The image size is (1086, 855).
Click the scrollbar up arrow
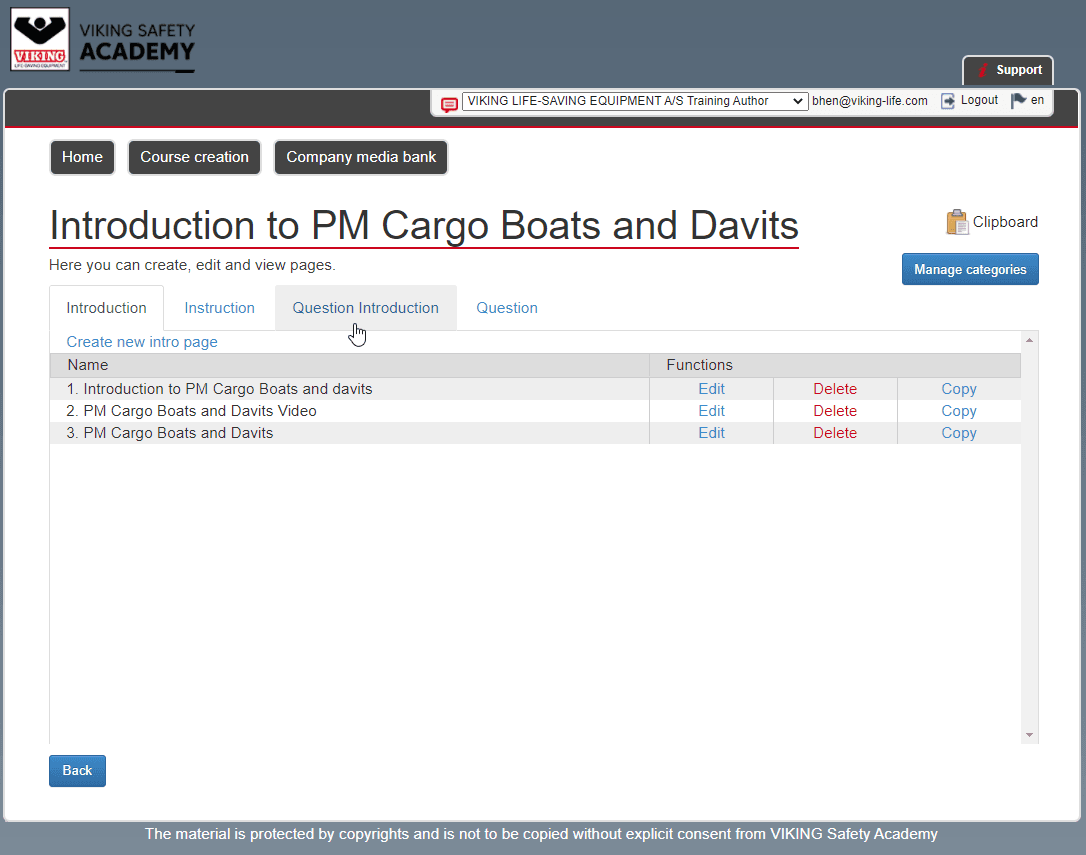click(x=1029, y=340)
